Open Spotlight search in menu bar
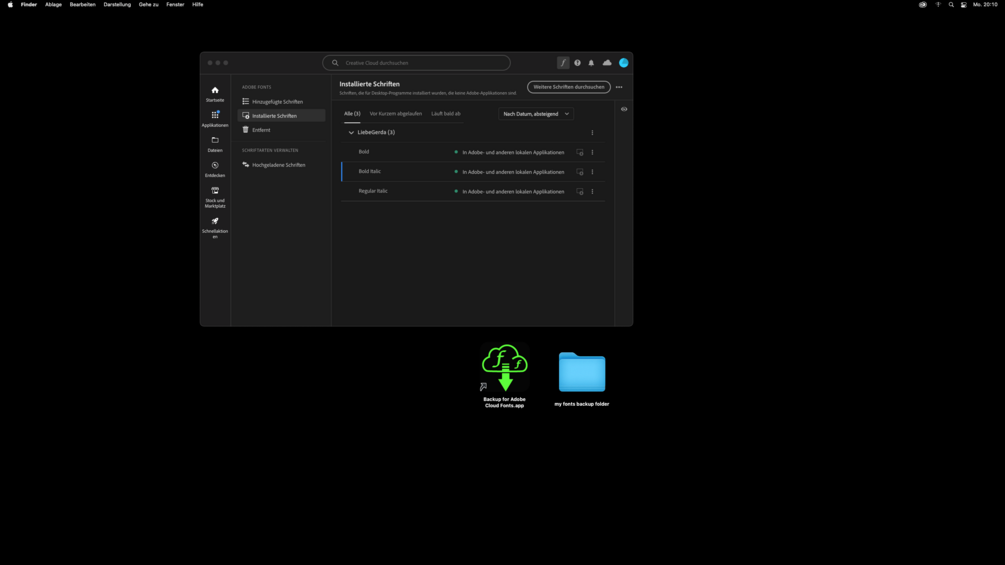 [951, 4]
